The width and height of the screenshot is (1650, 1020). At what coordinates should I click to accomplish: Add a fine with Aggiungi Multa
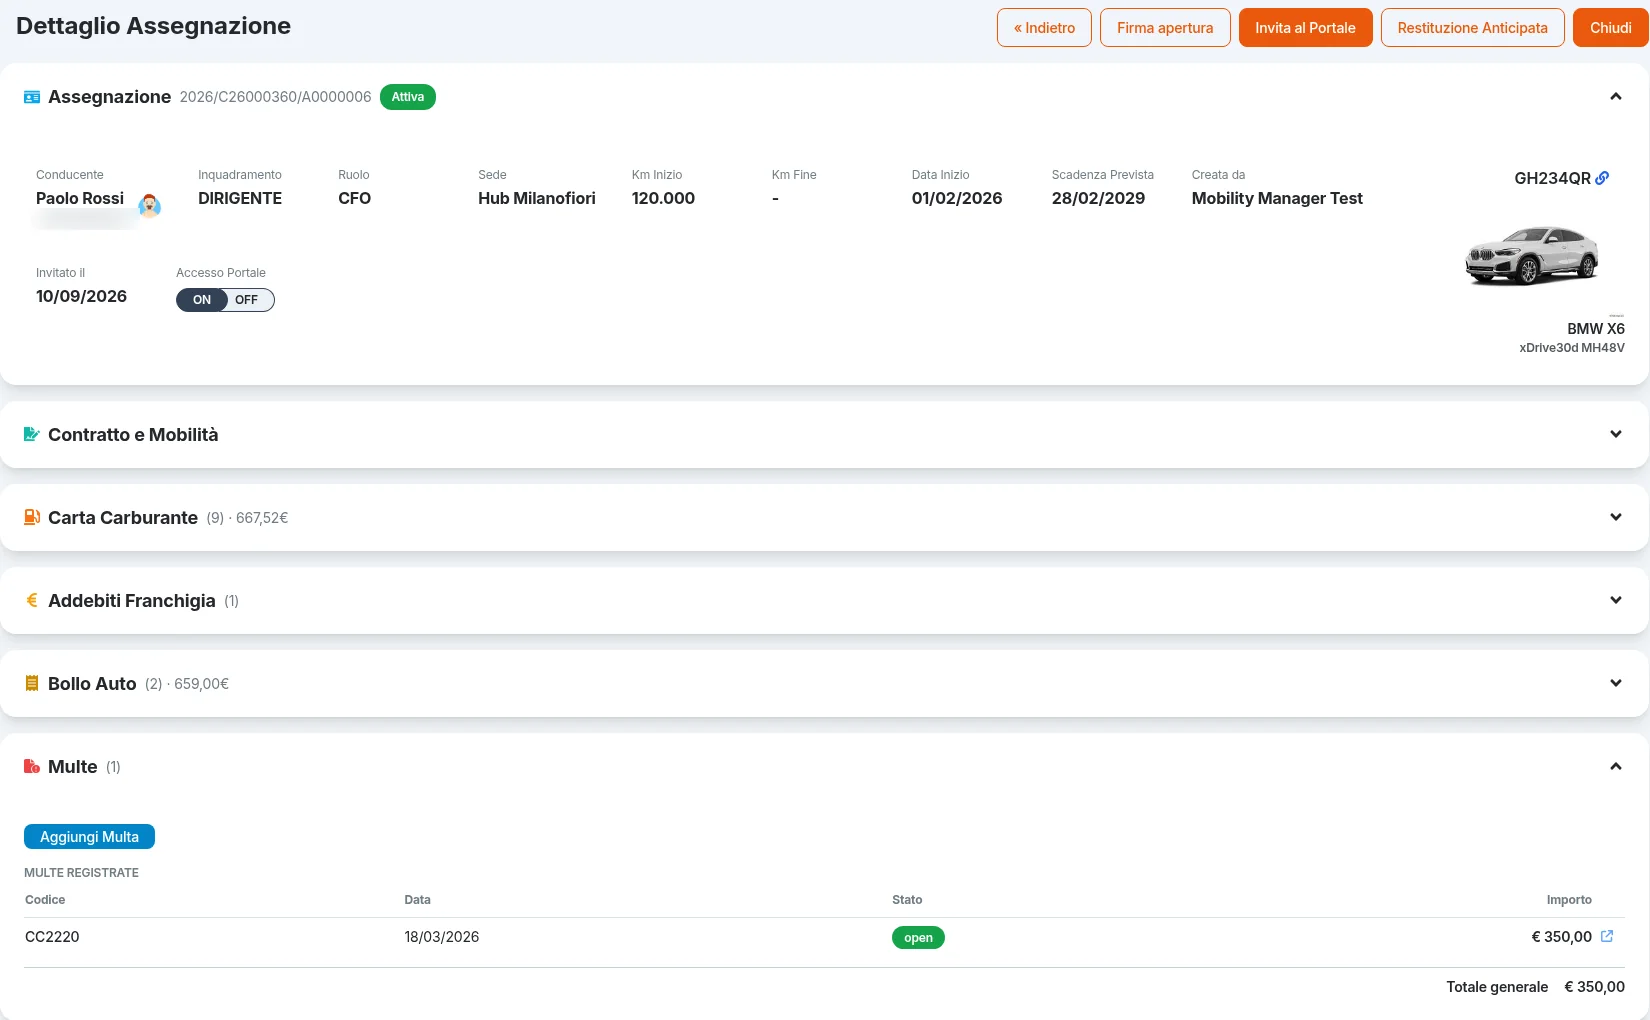(x=89, y=836)
